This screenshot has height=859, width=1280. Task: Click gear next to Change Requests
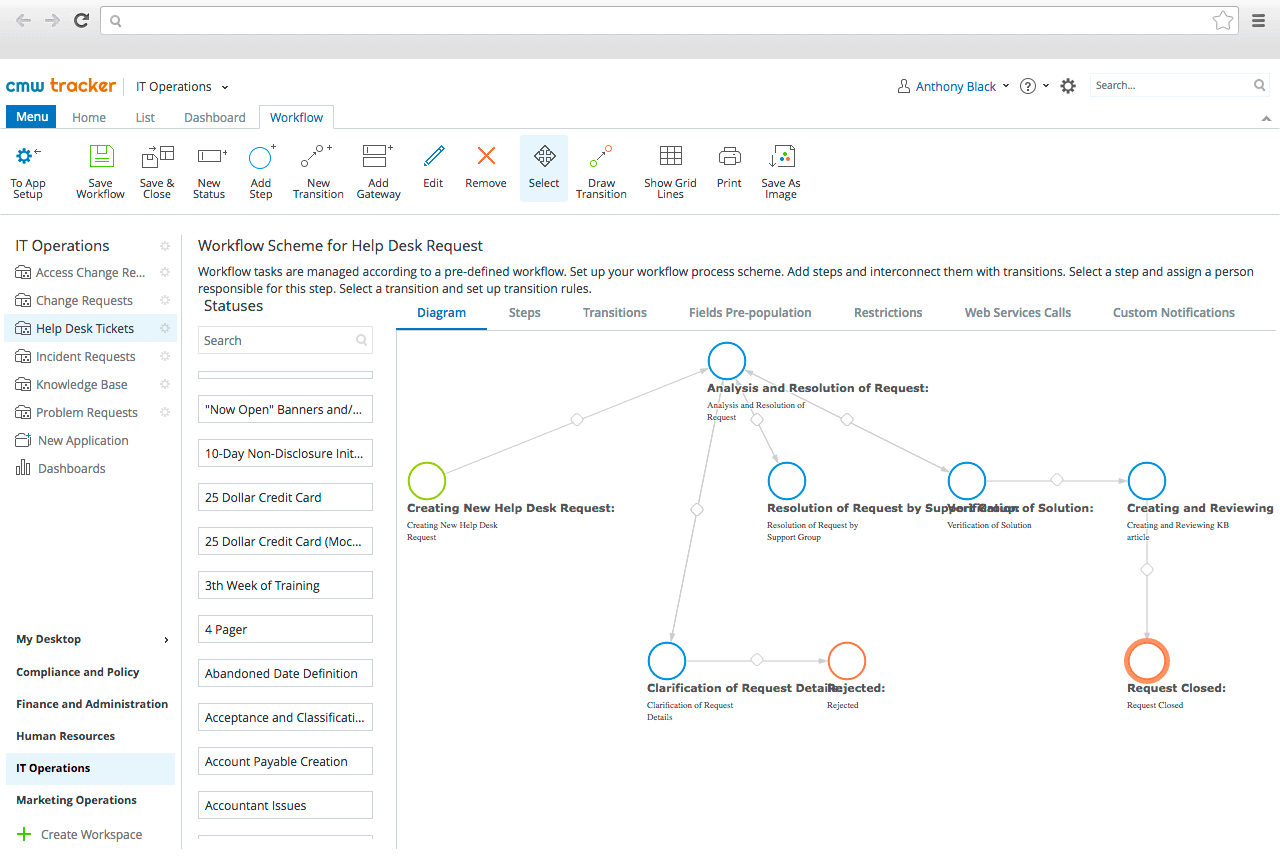pos(165,300)
